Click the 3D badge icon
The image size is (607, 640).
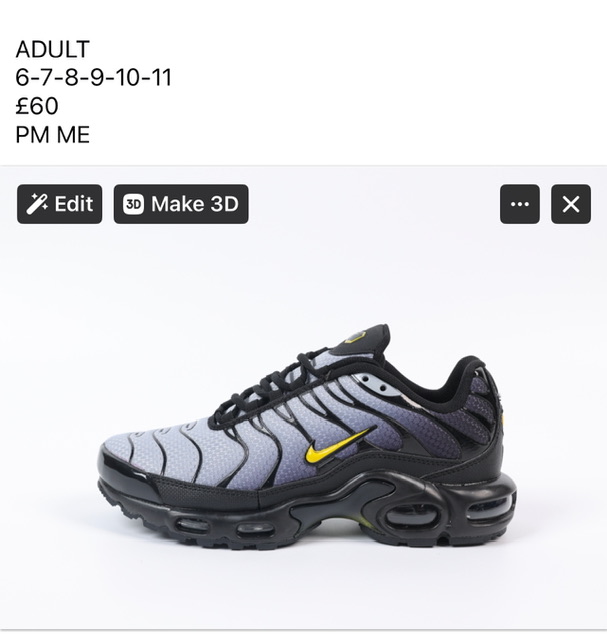pos(133,204)
